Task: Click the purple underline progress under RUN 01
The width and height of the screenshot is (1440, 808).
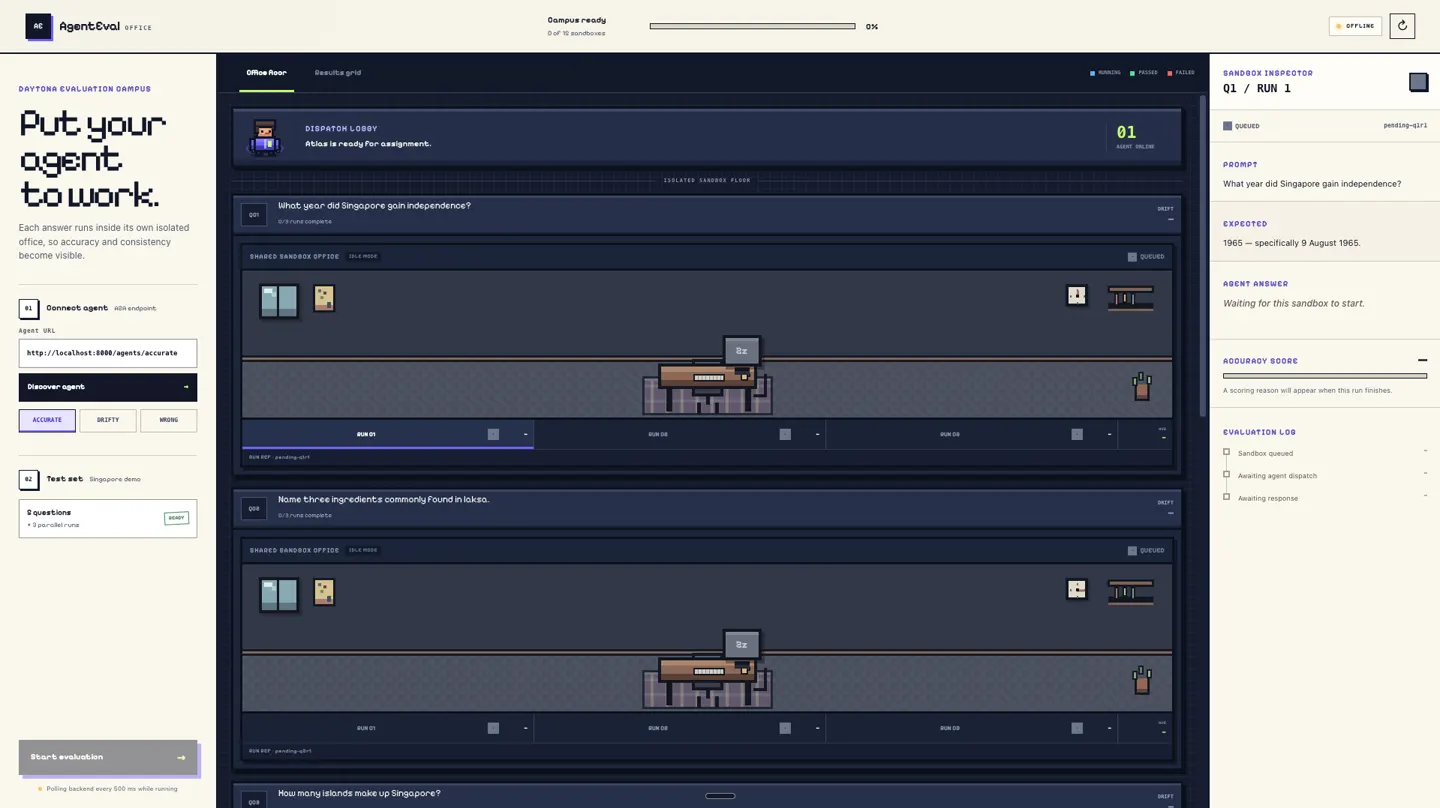Action: (x=388, y=447)
